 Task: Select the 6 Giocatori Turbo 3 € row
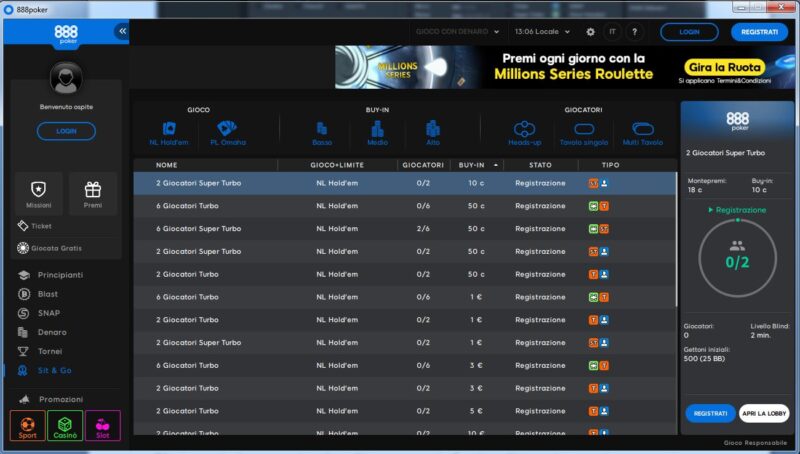(x=405, y=365)
